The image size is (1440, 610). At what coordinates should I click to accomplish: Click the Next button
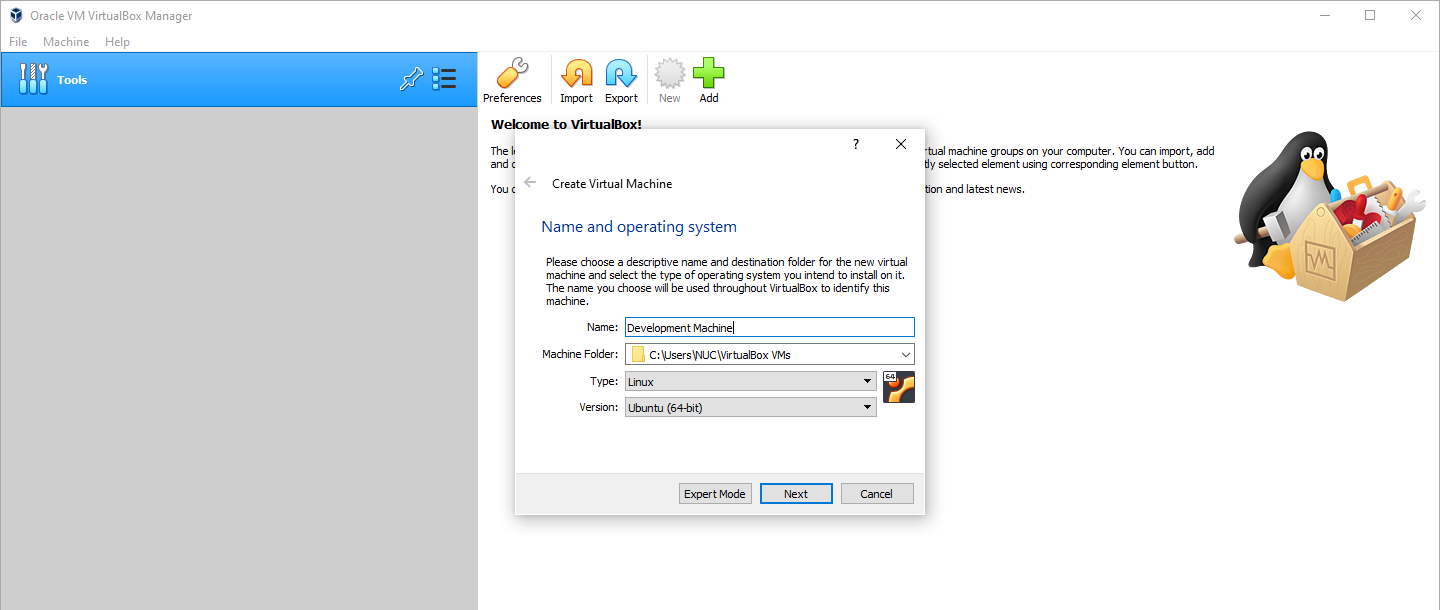796,494
